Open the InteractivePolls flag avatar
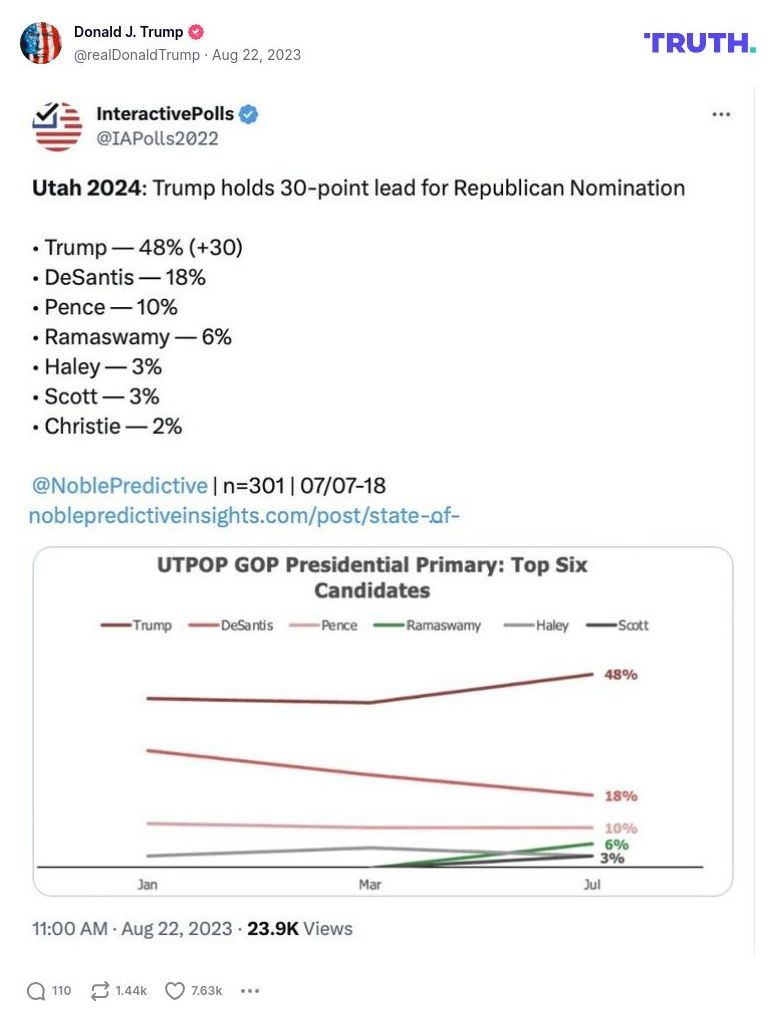 tap(57, 126)
